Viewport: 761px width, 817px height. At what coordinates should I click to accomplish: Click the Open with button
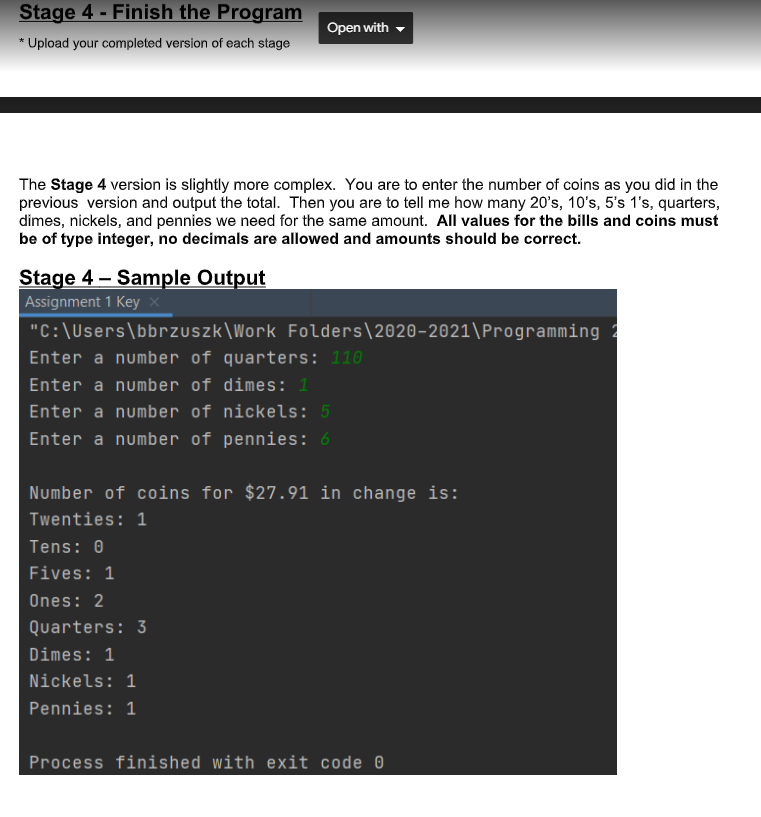(x=358, y=28)
